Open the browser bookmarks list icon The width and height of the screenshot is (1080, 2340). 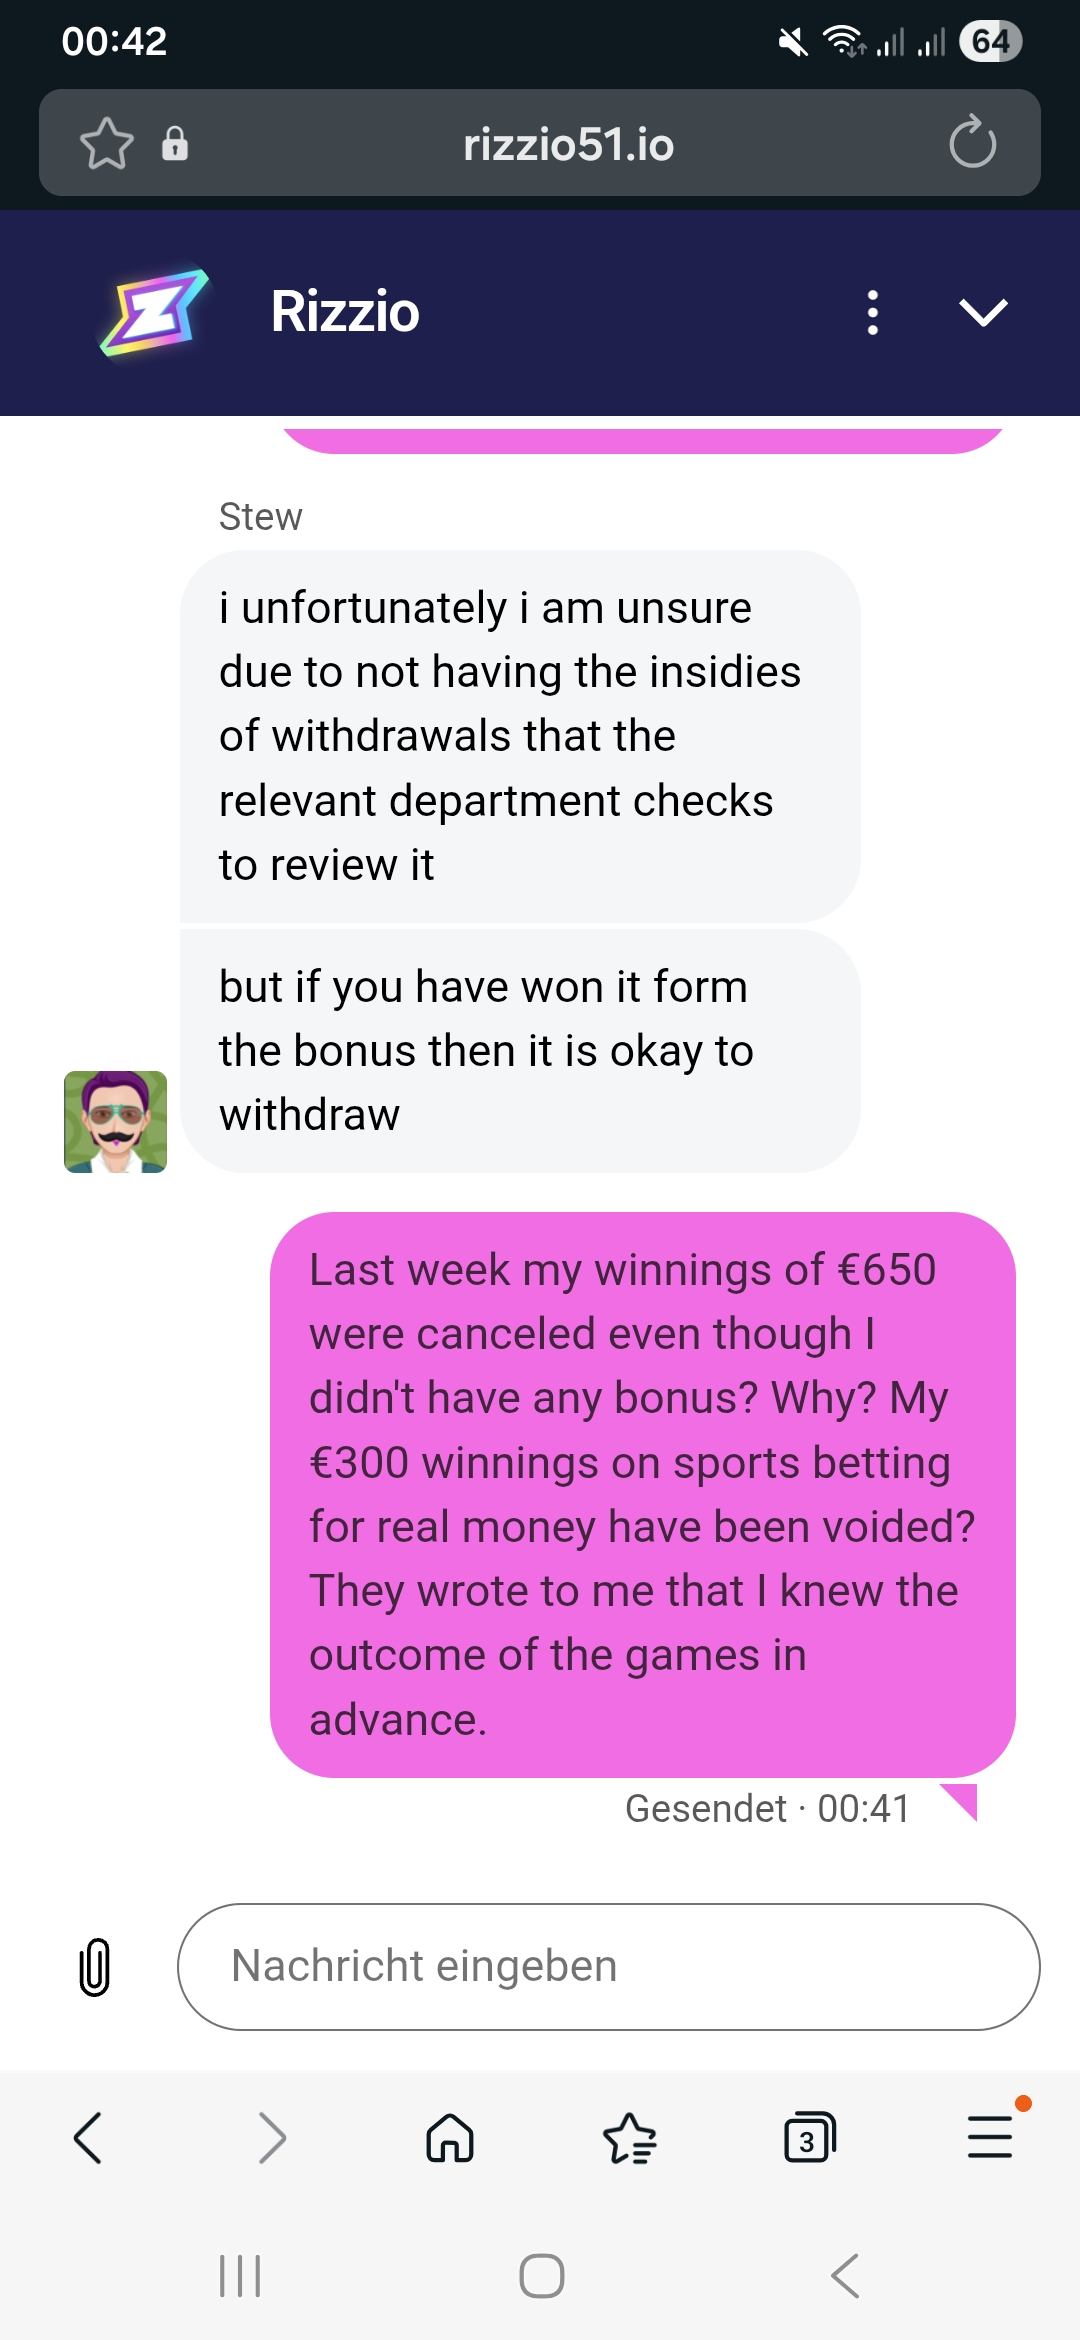tap(630, 2138)
